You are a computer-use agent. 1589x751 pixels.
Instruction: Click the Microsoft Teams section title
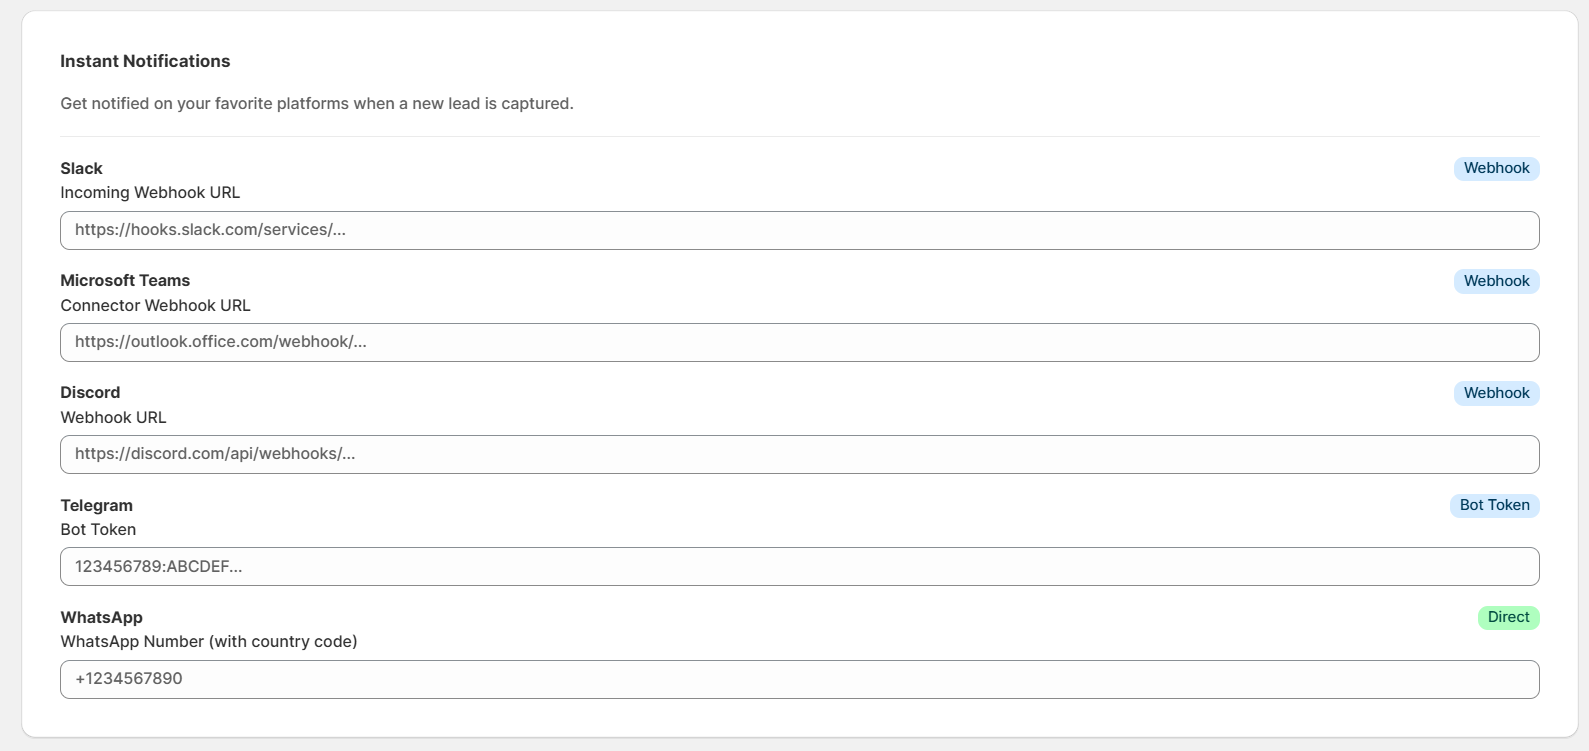click(x=125, y=280)
